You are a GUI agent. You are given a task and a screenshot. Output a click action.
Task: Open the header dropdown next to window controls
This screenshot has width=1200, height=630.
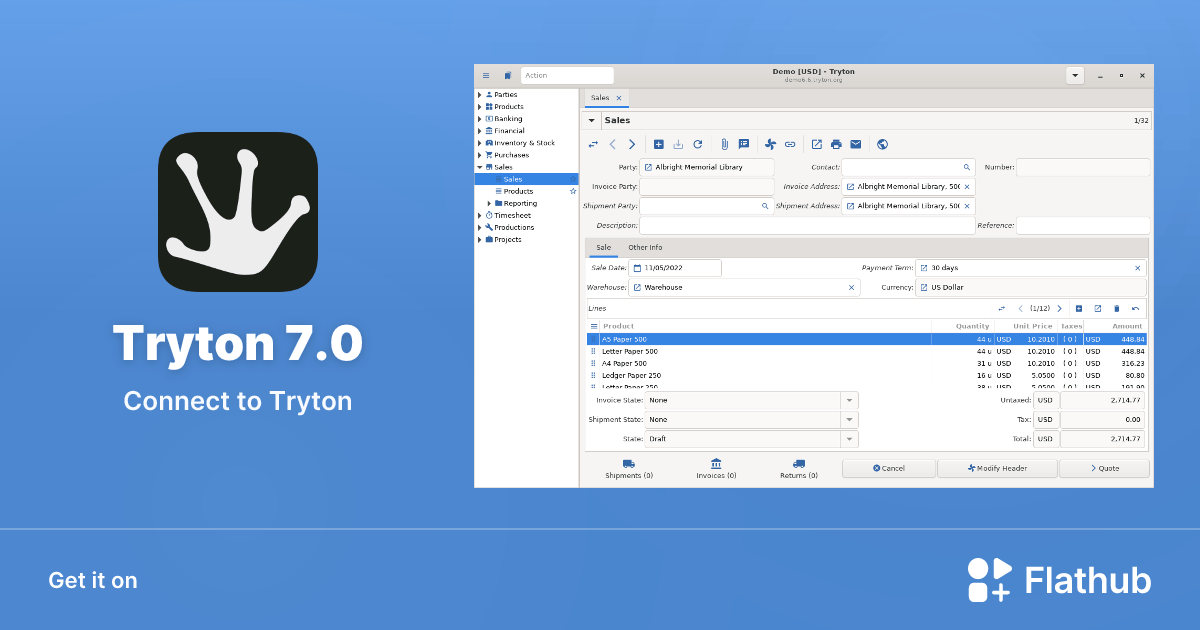pos(1075,75)
